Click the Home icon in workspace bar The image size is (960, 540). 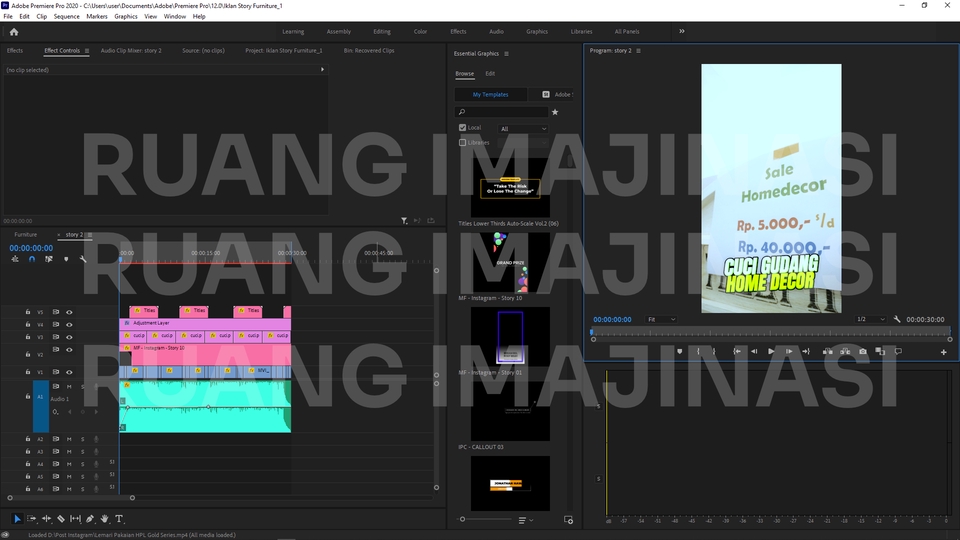[14, 32]
